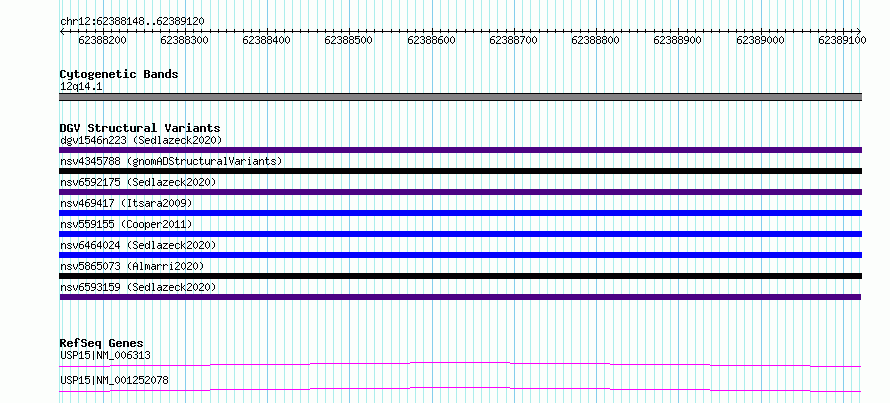The image size is (890, 403).
Task: Select the black bar under nsv5865073
Action: [460, 276]
